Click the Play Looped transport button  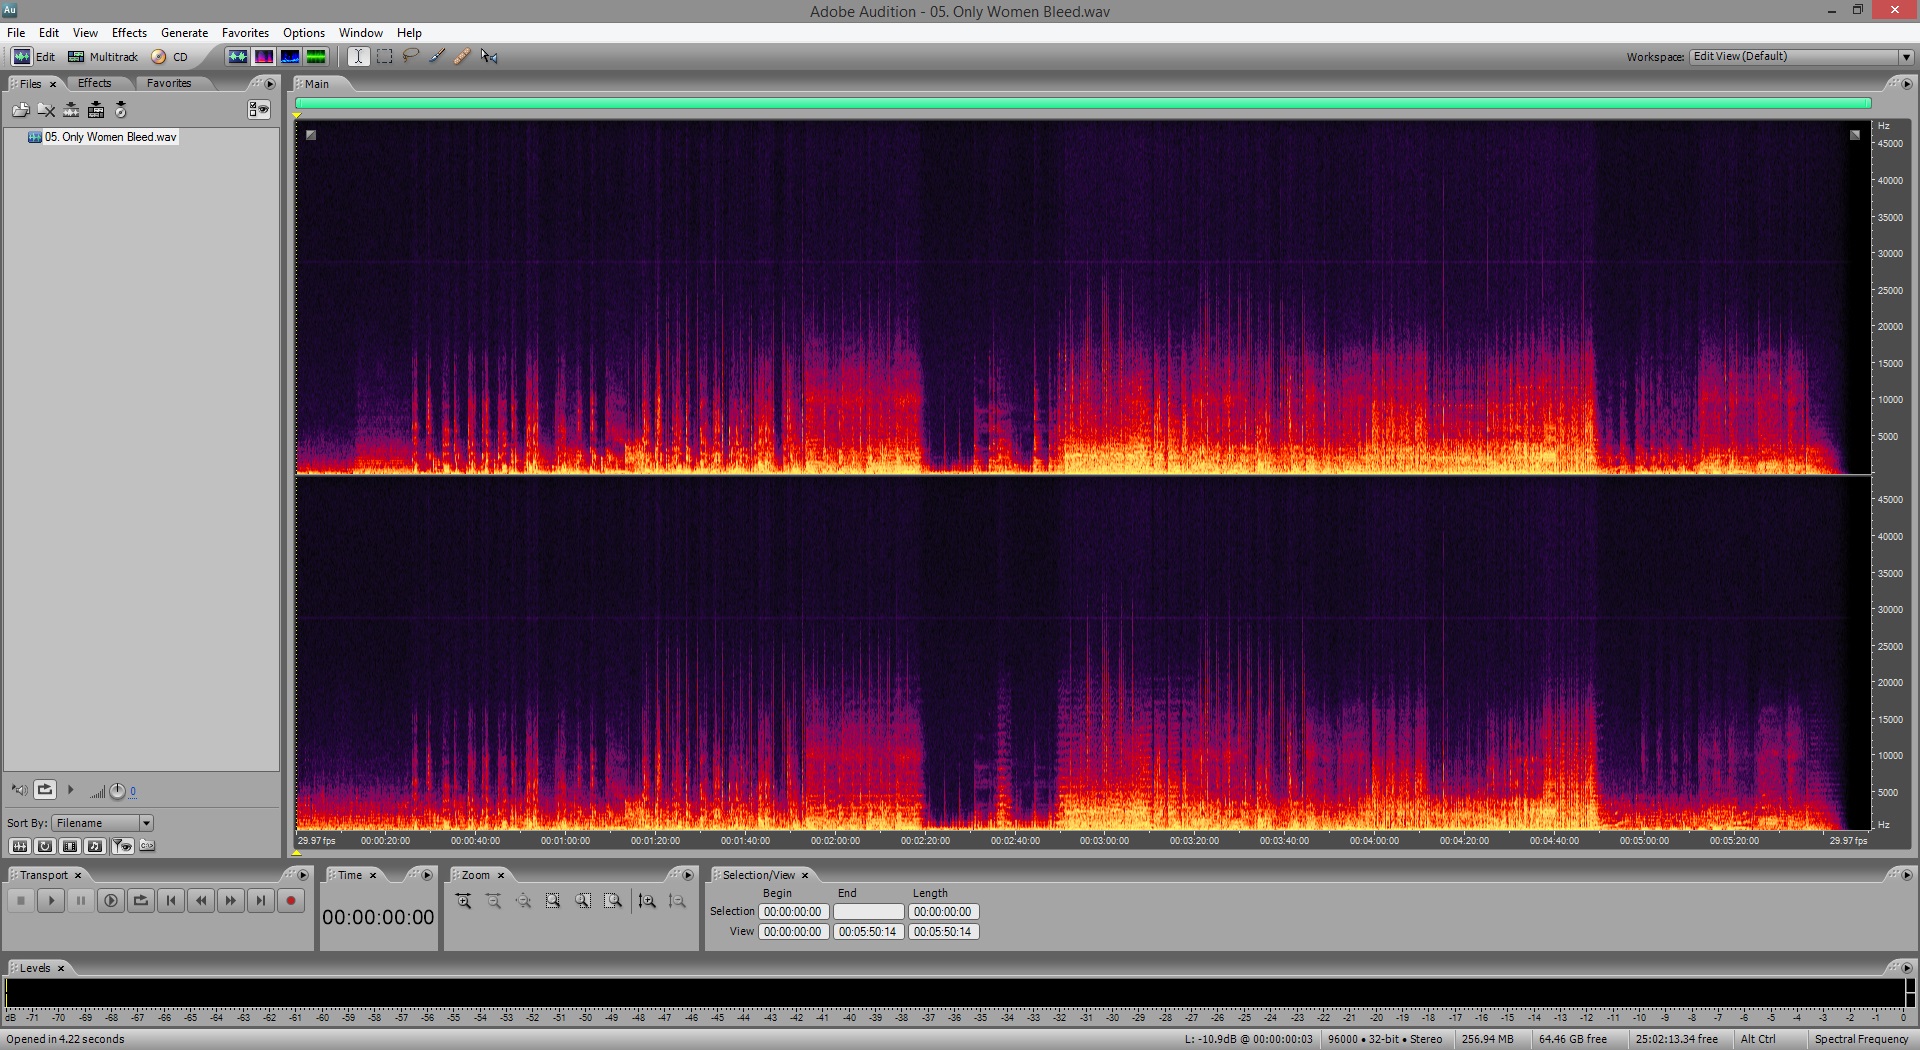click(140, 901)
